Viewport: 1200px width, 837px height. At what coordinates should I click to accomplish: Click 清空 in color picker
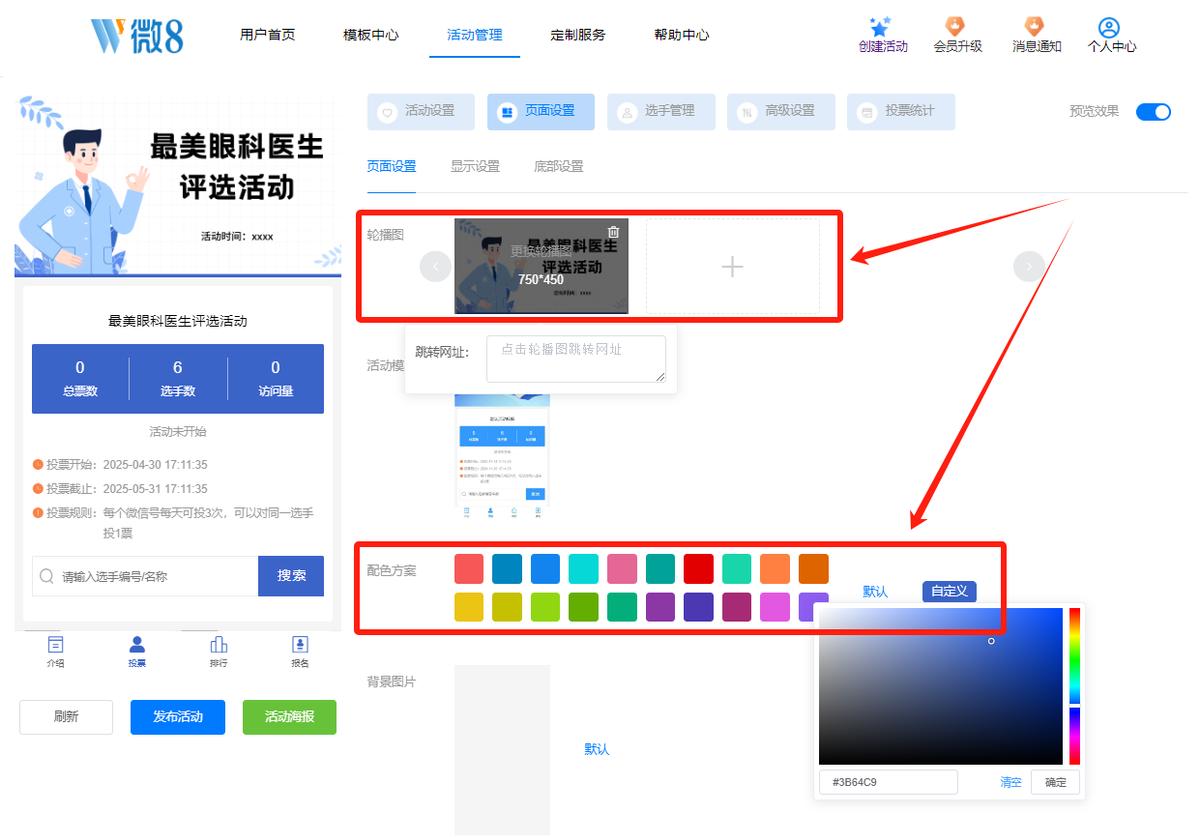1011,782
